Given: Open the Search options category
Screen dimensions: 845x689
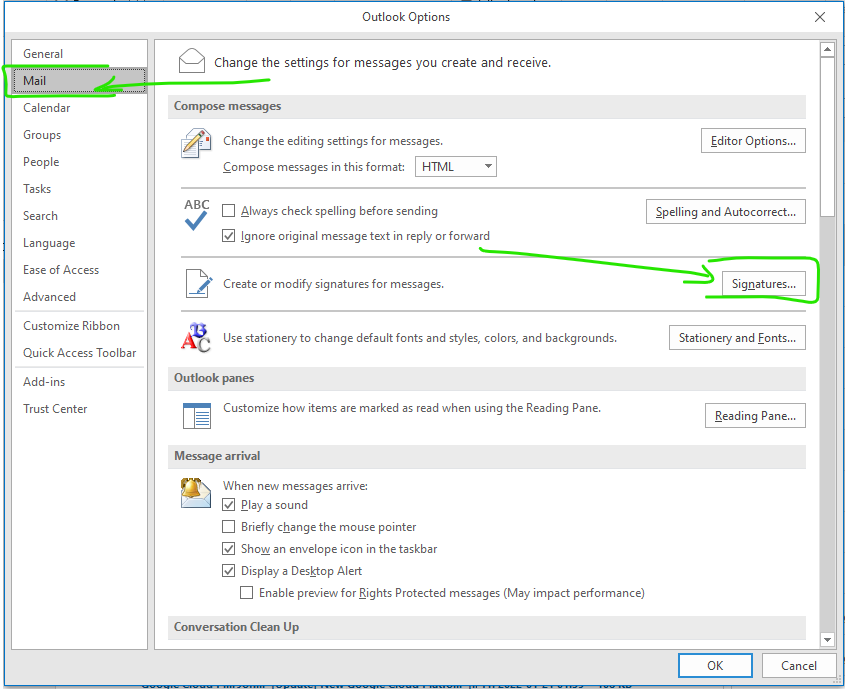Looking at the screenshot, I should click(x=79, y=215).
